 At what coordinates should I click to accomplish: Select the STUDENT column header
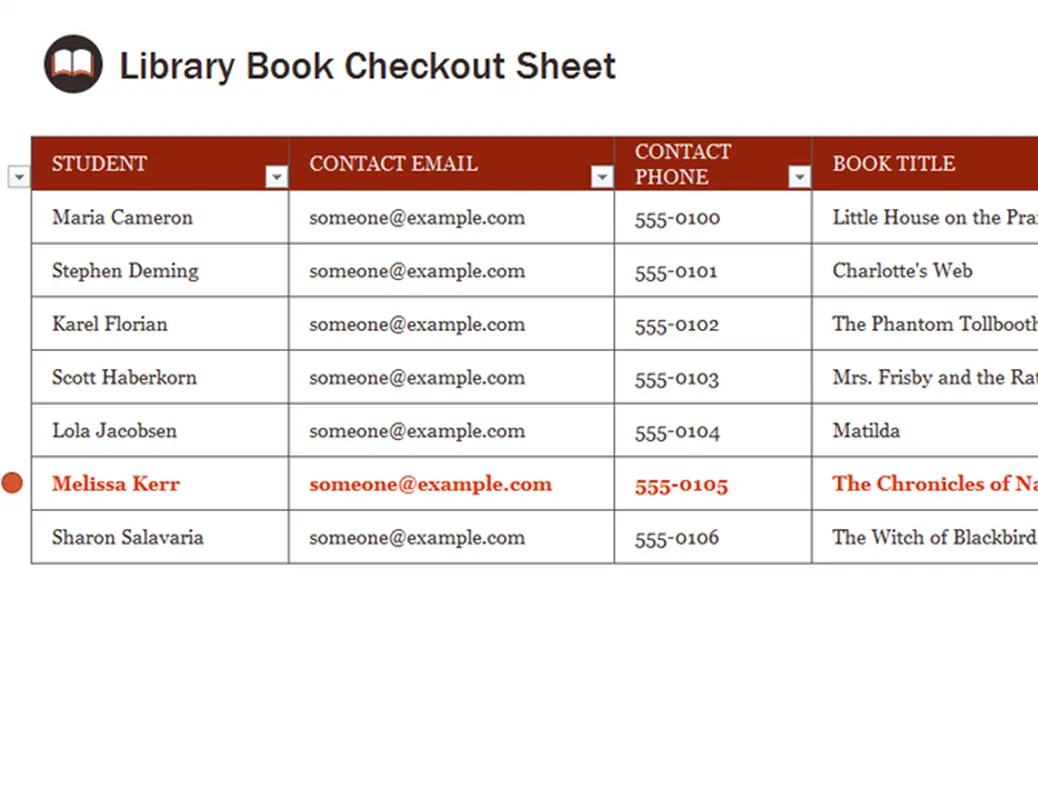99,163
